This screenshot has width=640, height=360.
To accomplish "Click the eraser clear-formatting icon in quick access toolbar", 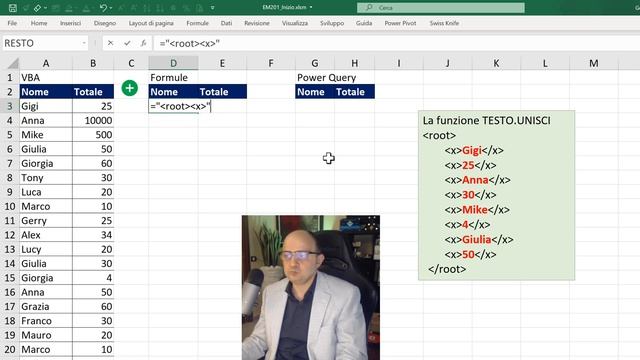I will point(38,8).
